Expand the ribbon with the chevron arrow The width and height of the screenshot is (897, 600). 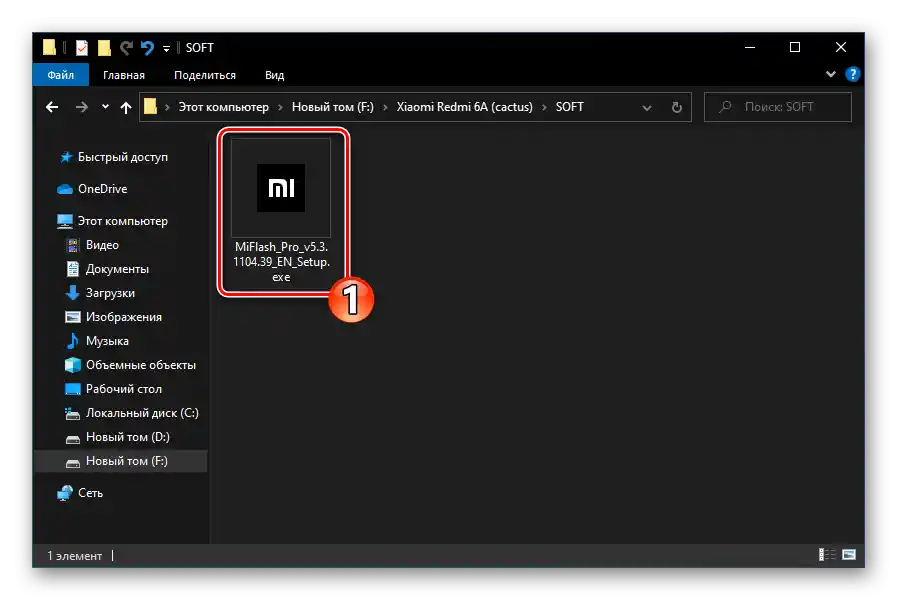coord(830,74)
